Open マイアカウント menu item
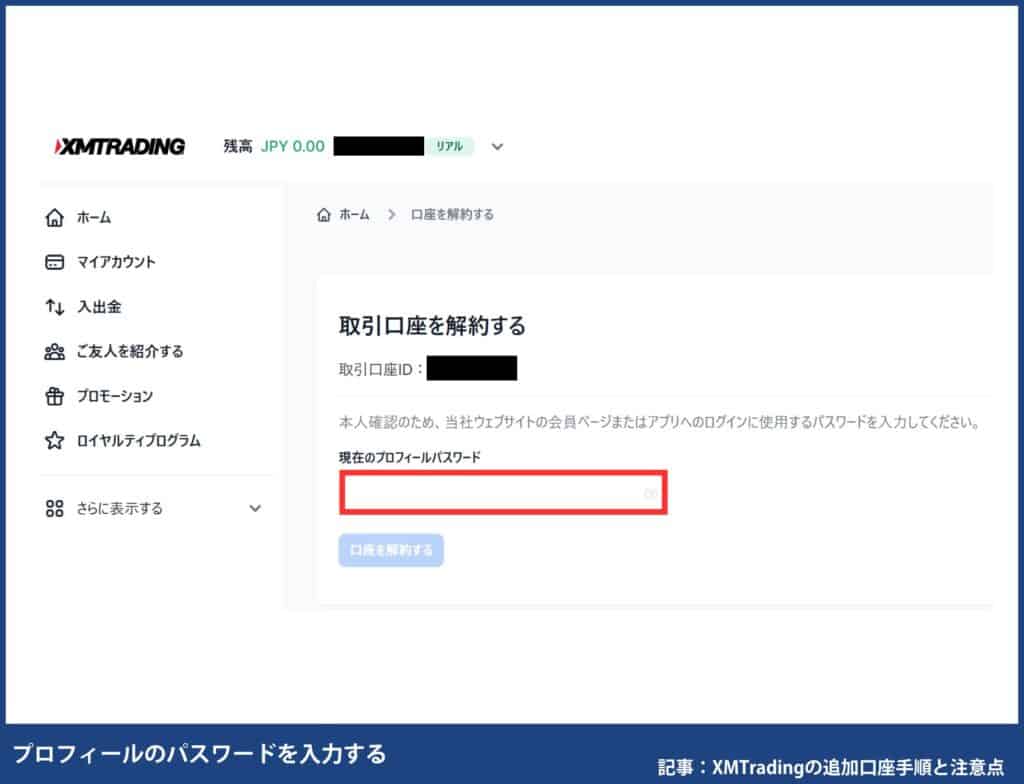Screen dimensions: 1024x784 tap(116, 262)
